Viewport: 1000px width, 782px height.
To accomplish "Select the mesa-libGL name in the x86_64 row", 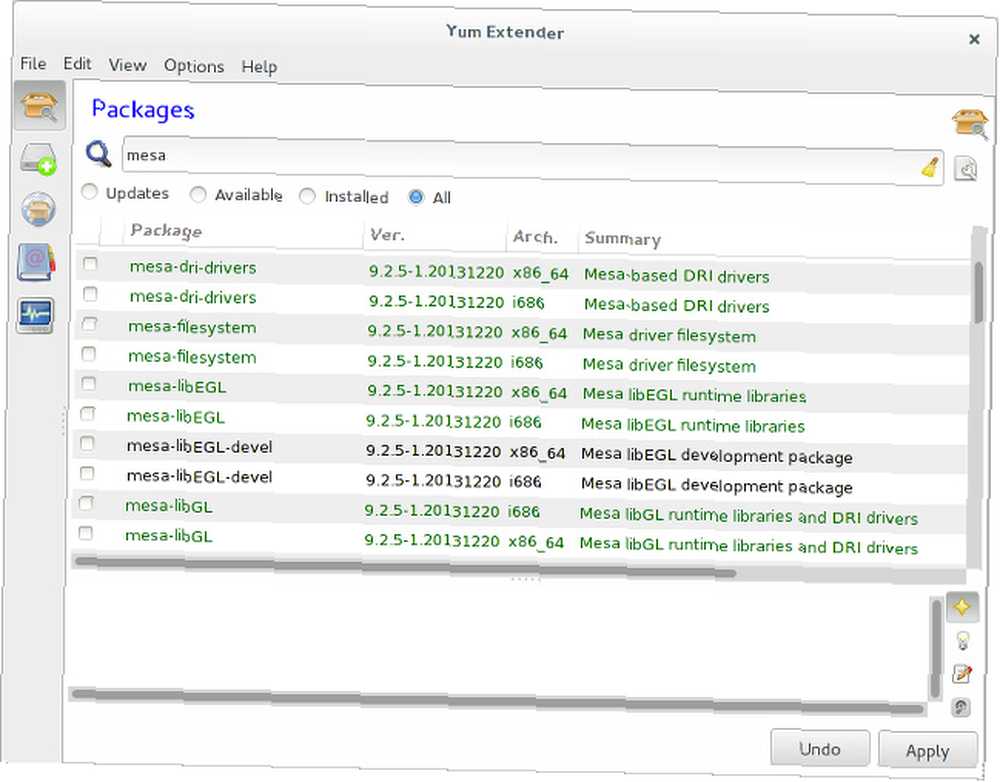I will click(168, 536).
